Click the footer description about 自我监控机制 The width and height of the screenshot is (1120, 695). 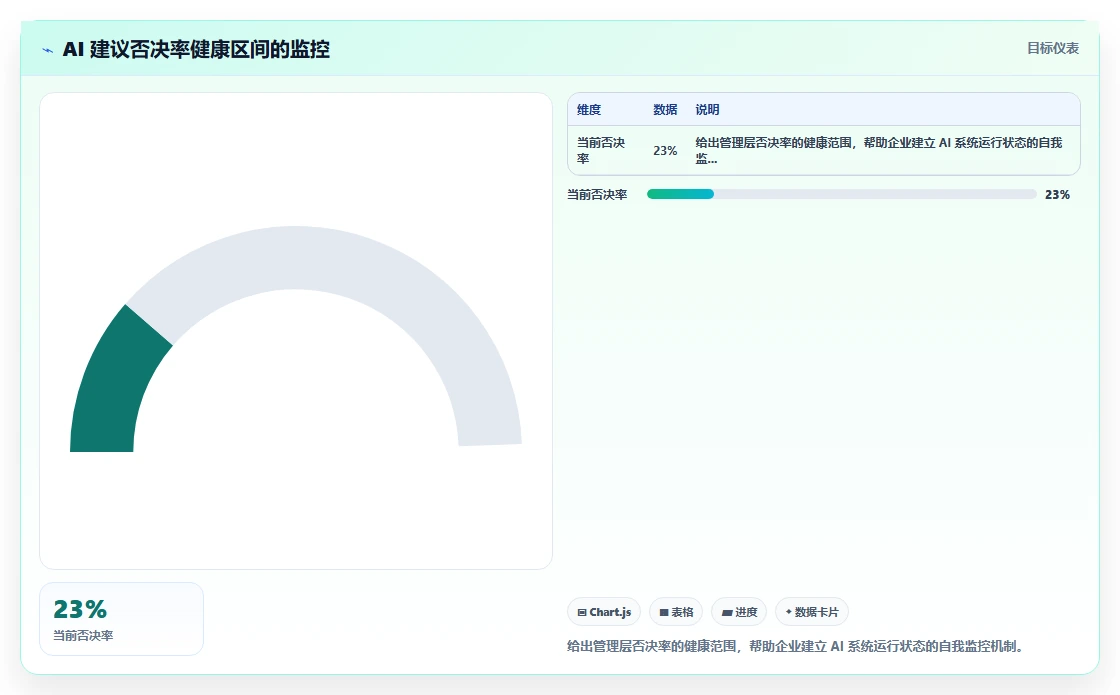(797, 646)
